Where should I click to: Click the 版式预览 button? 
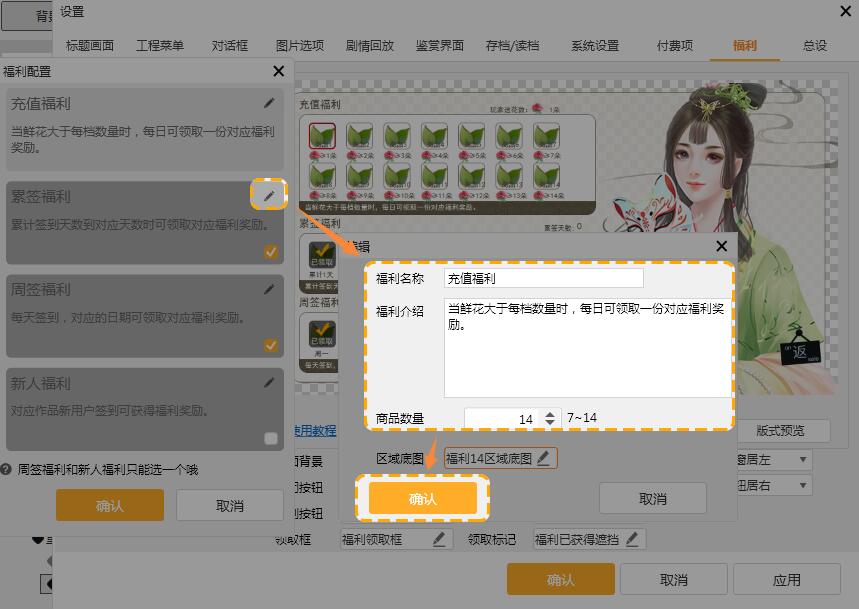(779, 430)
